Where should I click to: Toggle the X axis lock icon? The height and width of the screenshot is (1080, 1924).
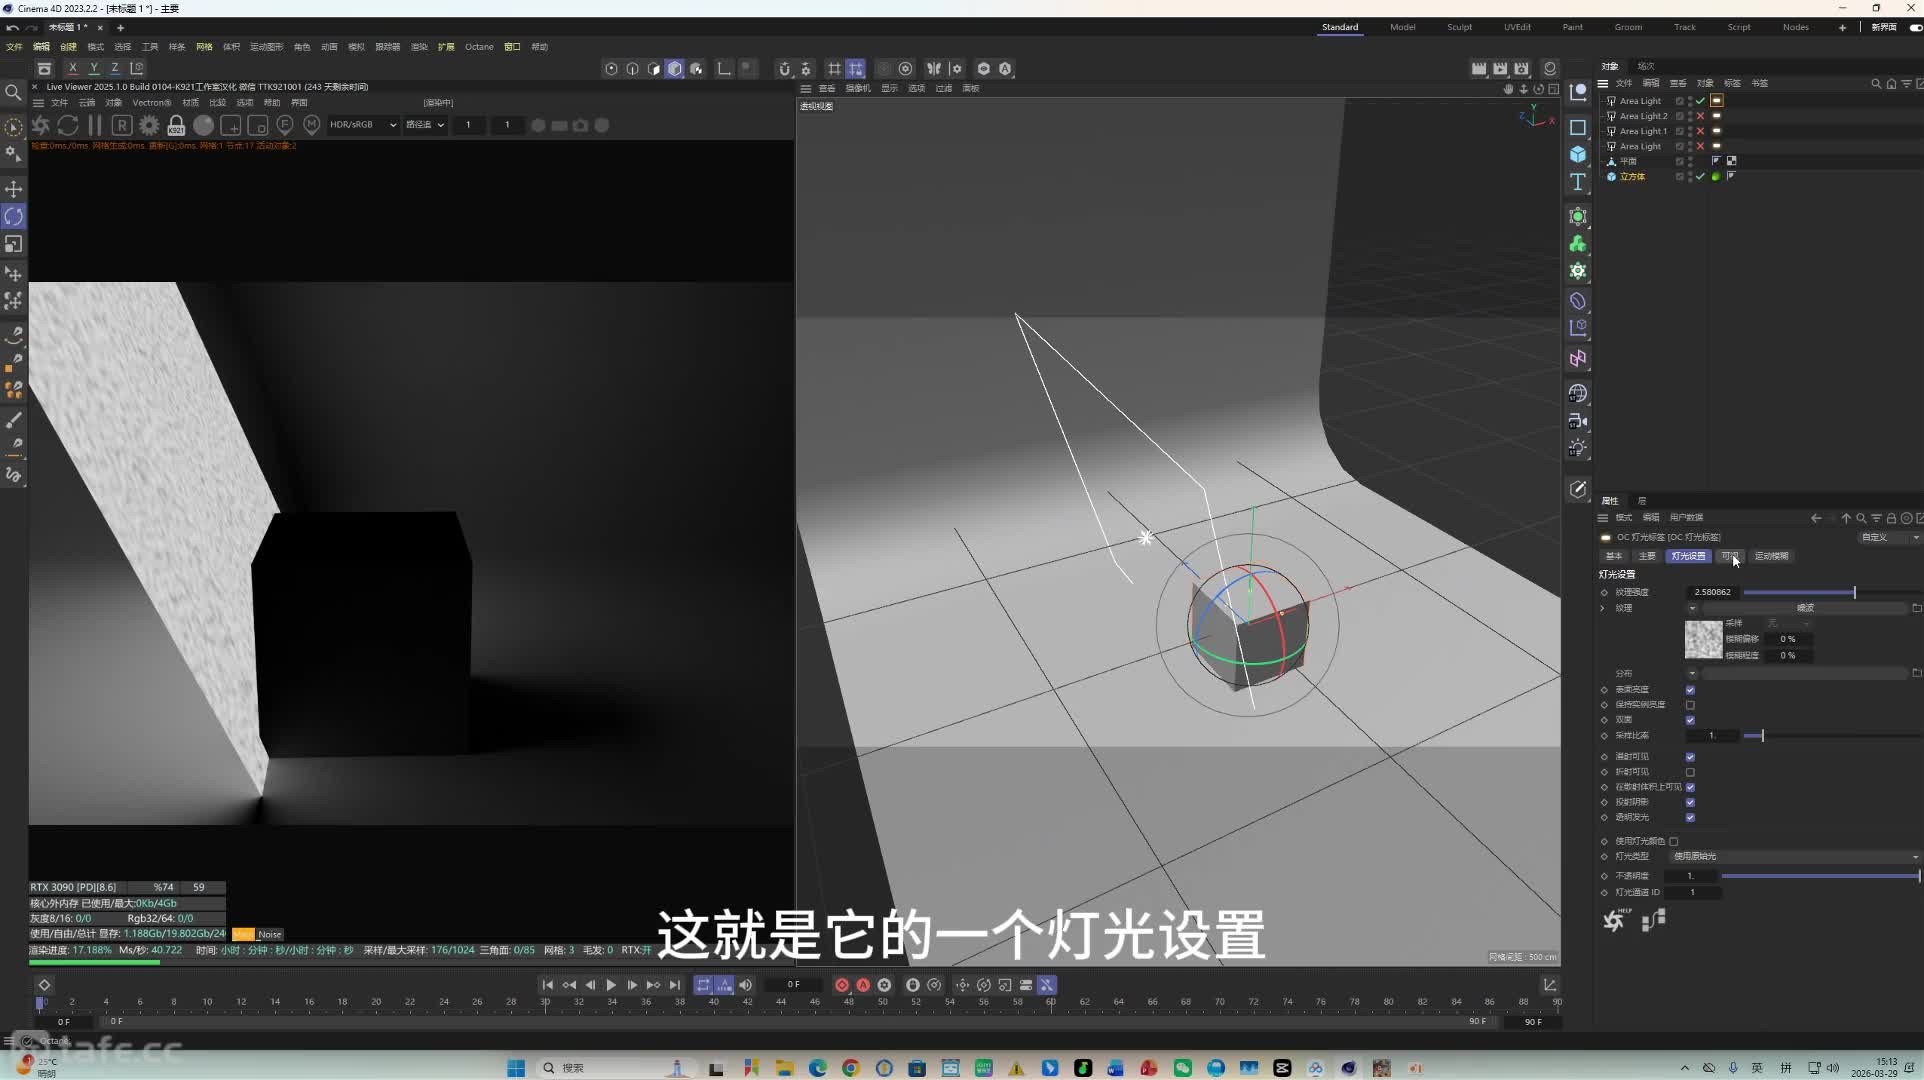pyautogui.click(x=72, y=68)
